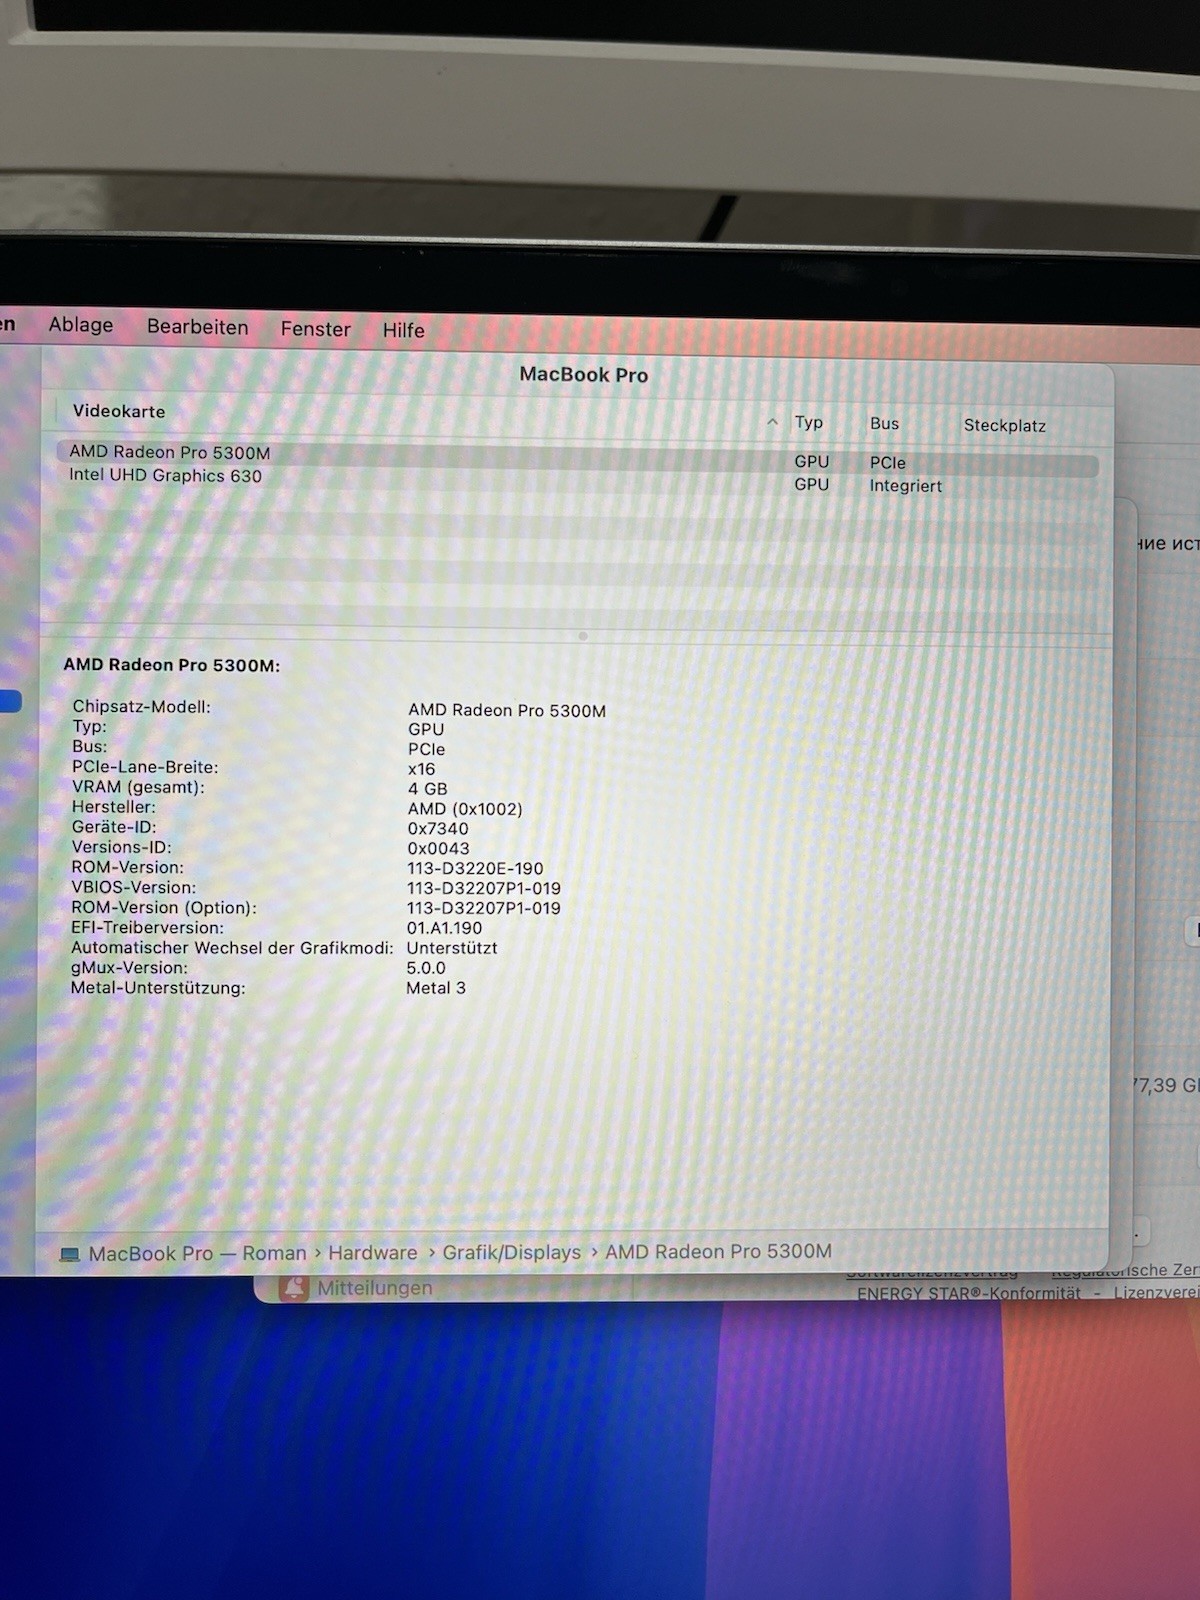Open ENERGY STAR®-Konformität link in back window
The image size is (1200, 1600).
coord(968,1293)
